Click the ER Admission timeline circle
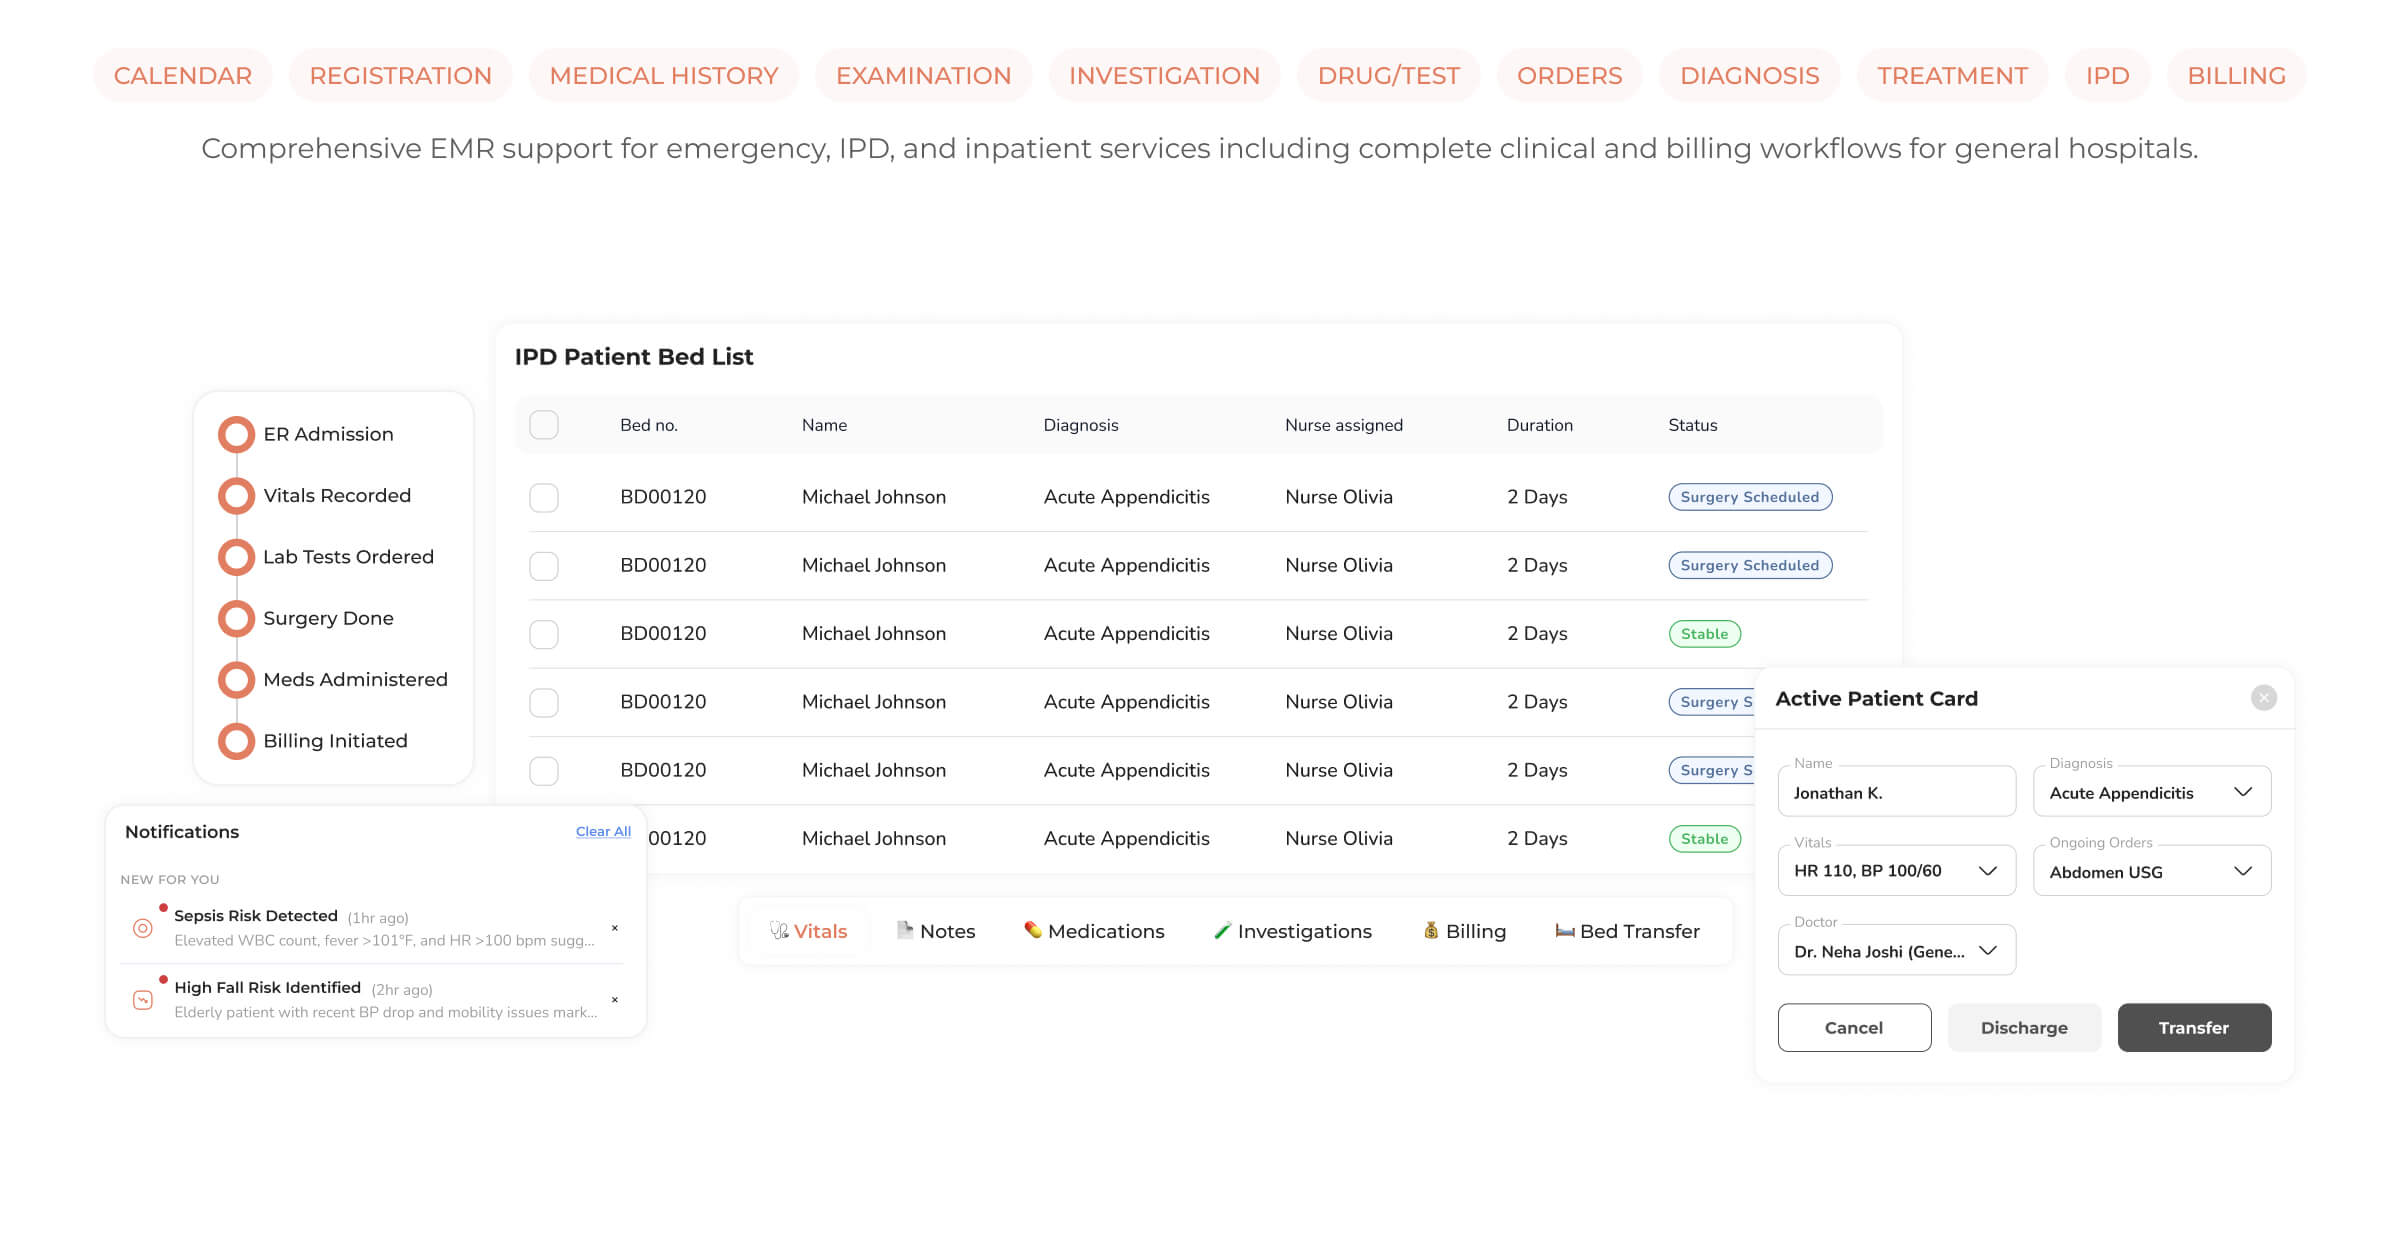 [x=237, y=434]
